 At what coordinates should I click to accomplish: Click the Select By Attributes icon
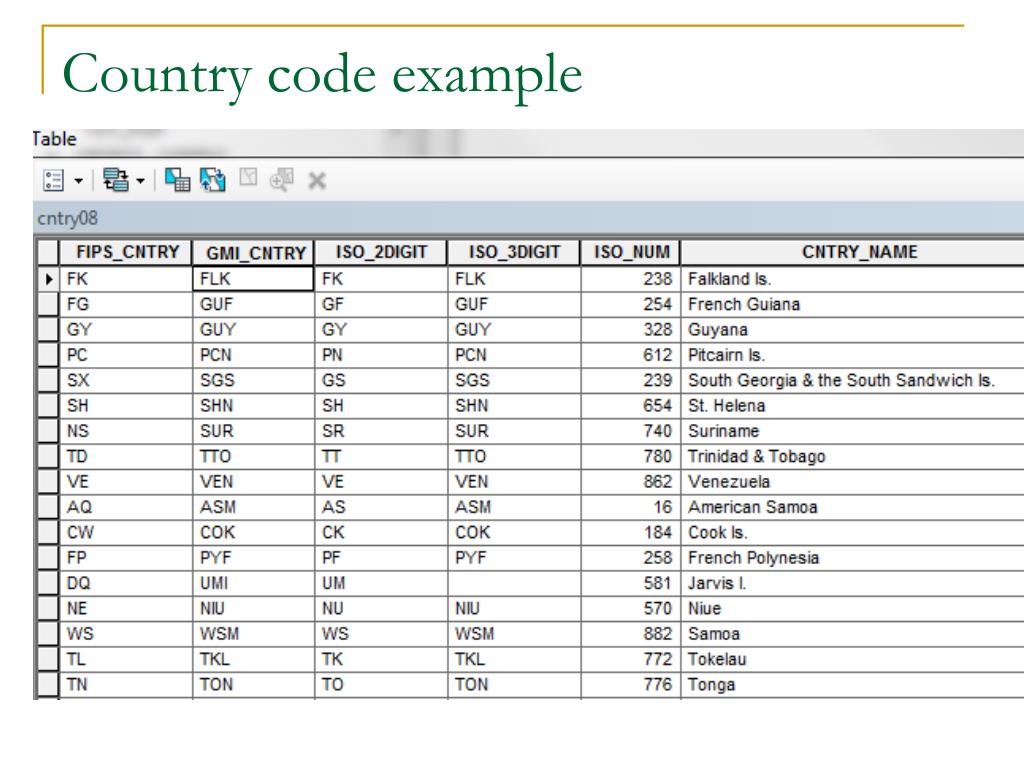pyautogui.click(x=177, y=180)
